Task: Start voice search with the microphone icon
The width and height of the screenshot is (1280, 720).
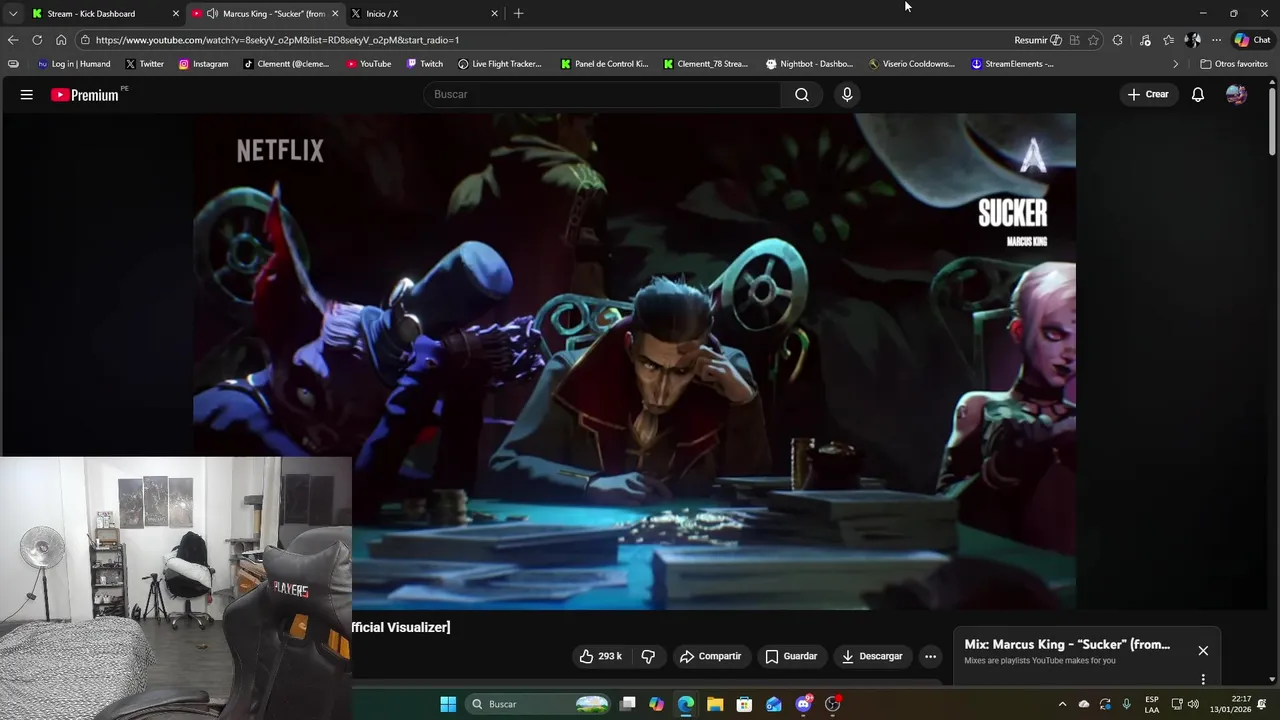Action: [x=847, y=95]
